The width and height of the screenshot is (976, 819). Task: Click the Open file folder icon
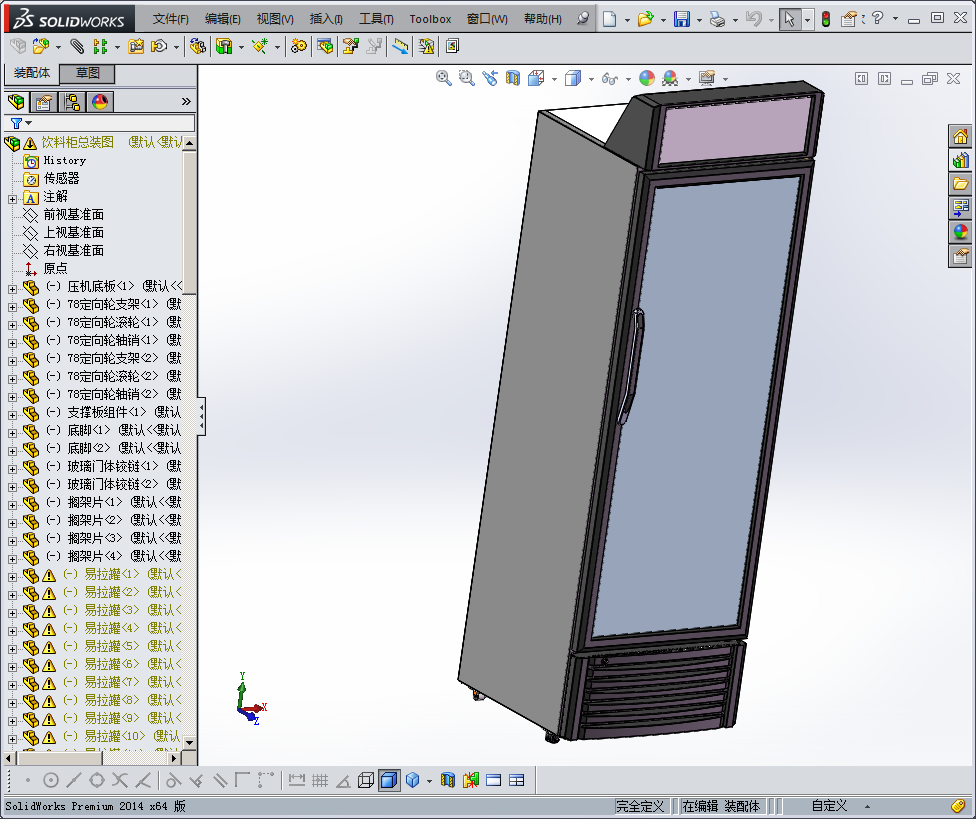(645, 19)
